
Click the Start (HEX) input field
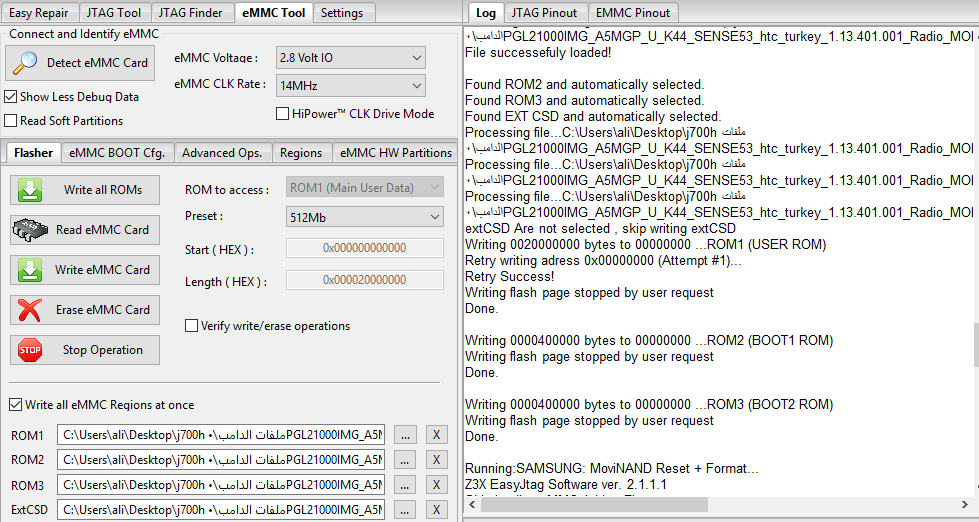pyautogui.click(x=365, y=248)
